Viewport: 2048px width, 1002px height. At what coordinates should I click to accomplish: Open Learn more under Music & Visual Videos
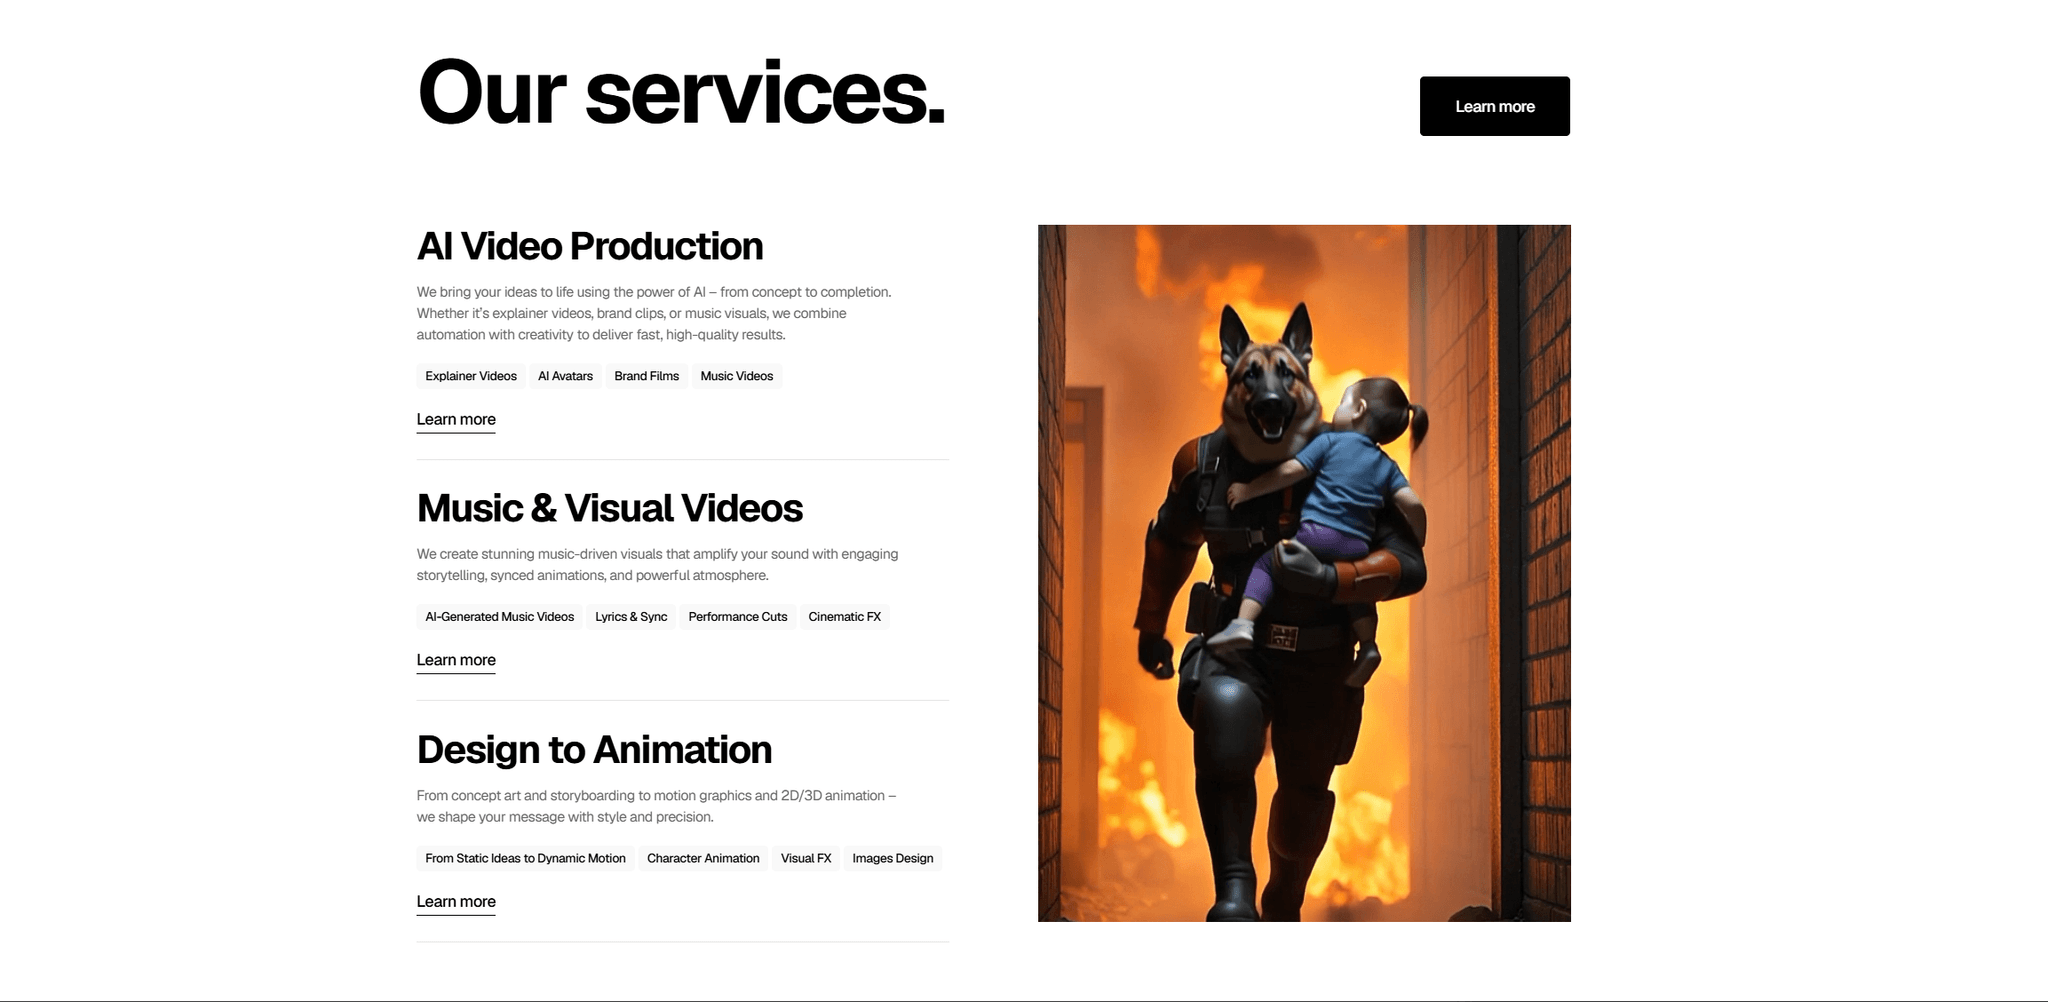click(x=456, y=661)
